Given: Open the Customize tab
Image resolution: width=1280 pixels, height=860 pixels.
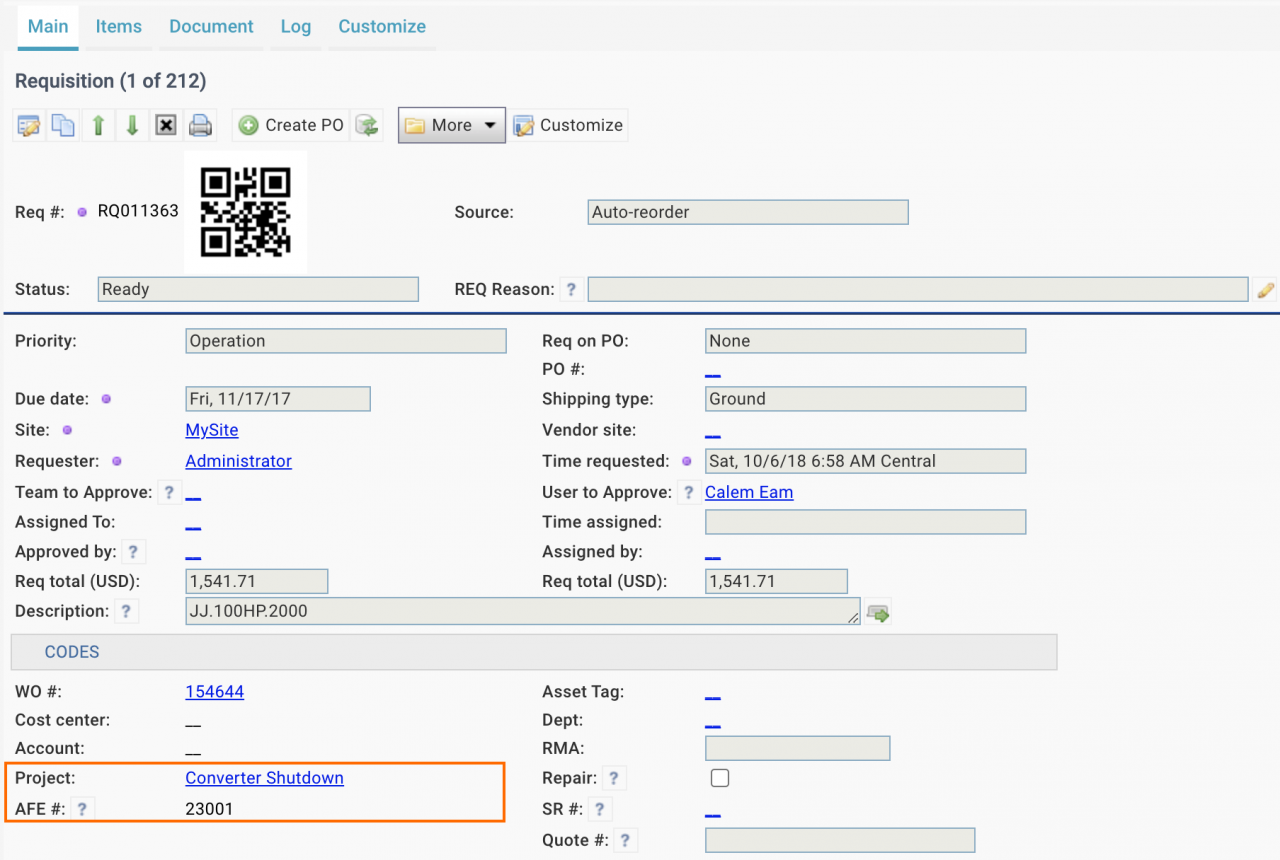Looking at the screenshot, I should pyautogui.click(x=382, y=26).
